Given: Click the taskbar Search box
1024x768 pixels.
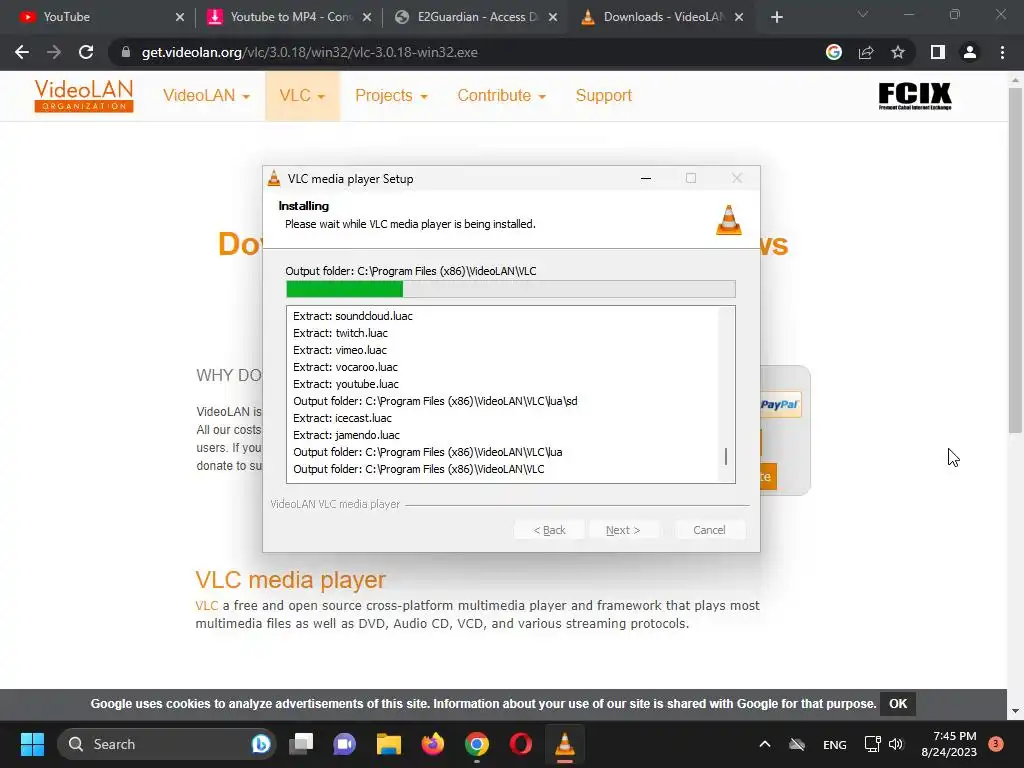Looking at the screenshot, I should click(167, 744).
